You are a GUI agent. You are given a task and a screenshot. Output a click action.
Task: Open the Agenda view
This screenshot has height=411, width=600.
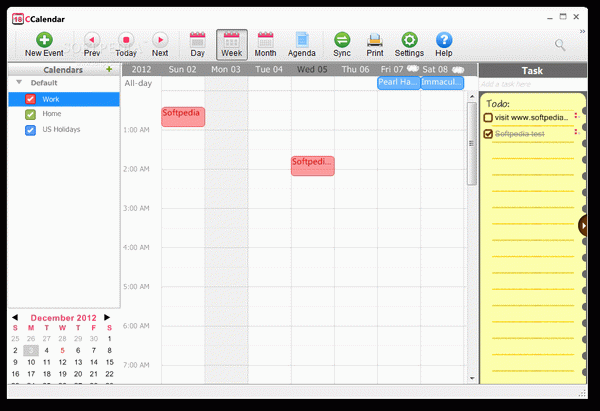point(302,45)
